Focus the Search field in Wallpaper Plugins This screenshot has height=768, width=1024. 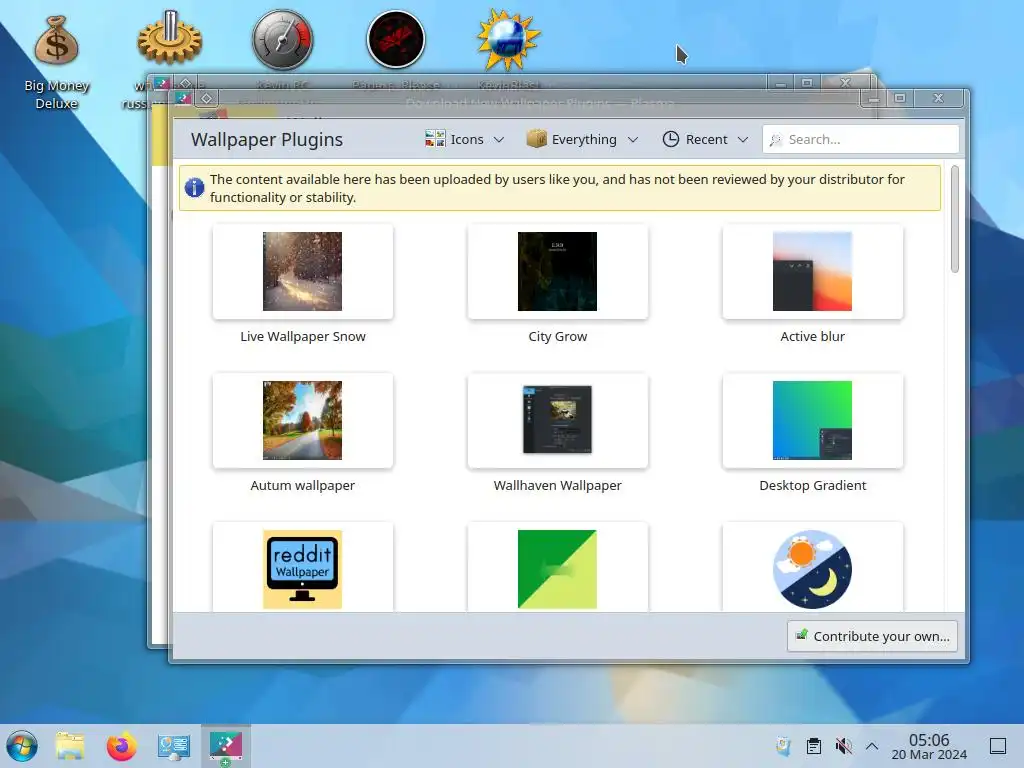[861, 139]
